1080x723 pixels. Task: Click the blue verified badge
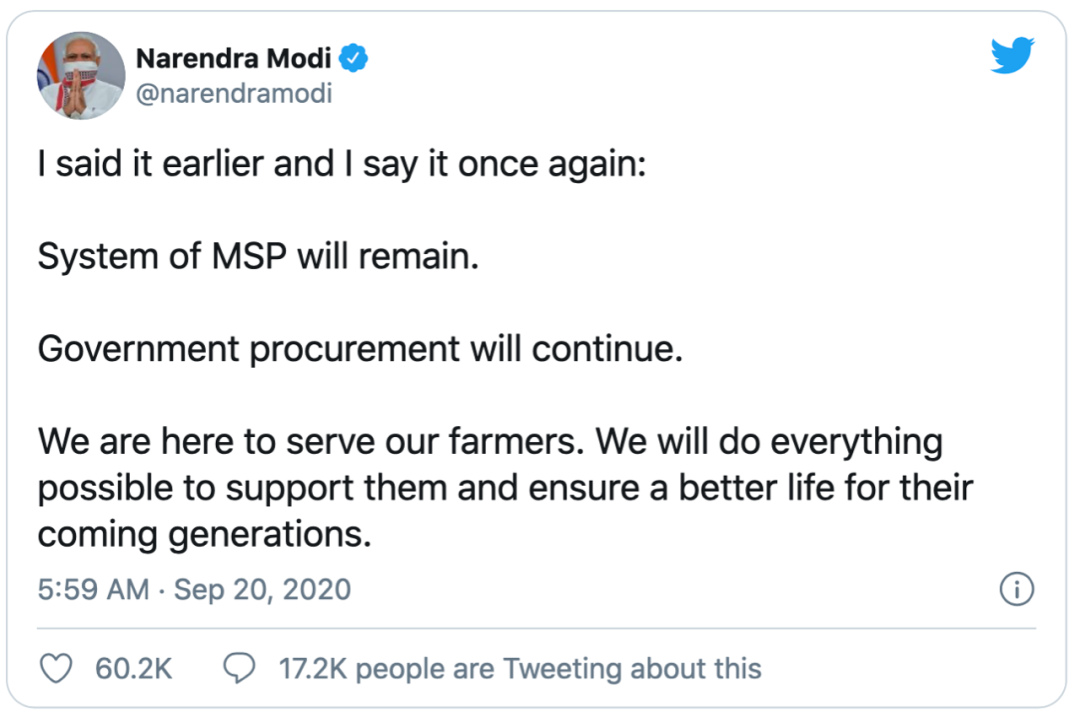(x=353, y=59)
